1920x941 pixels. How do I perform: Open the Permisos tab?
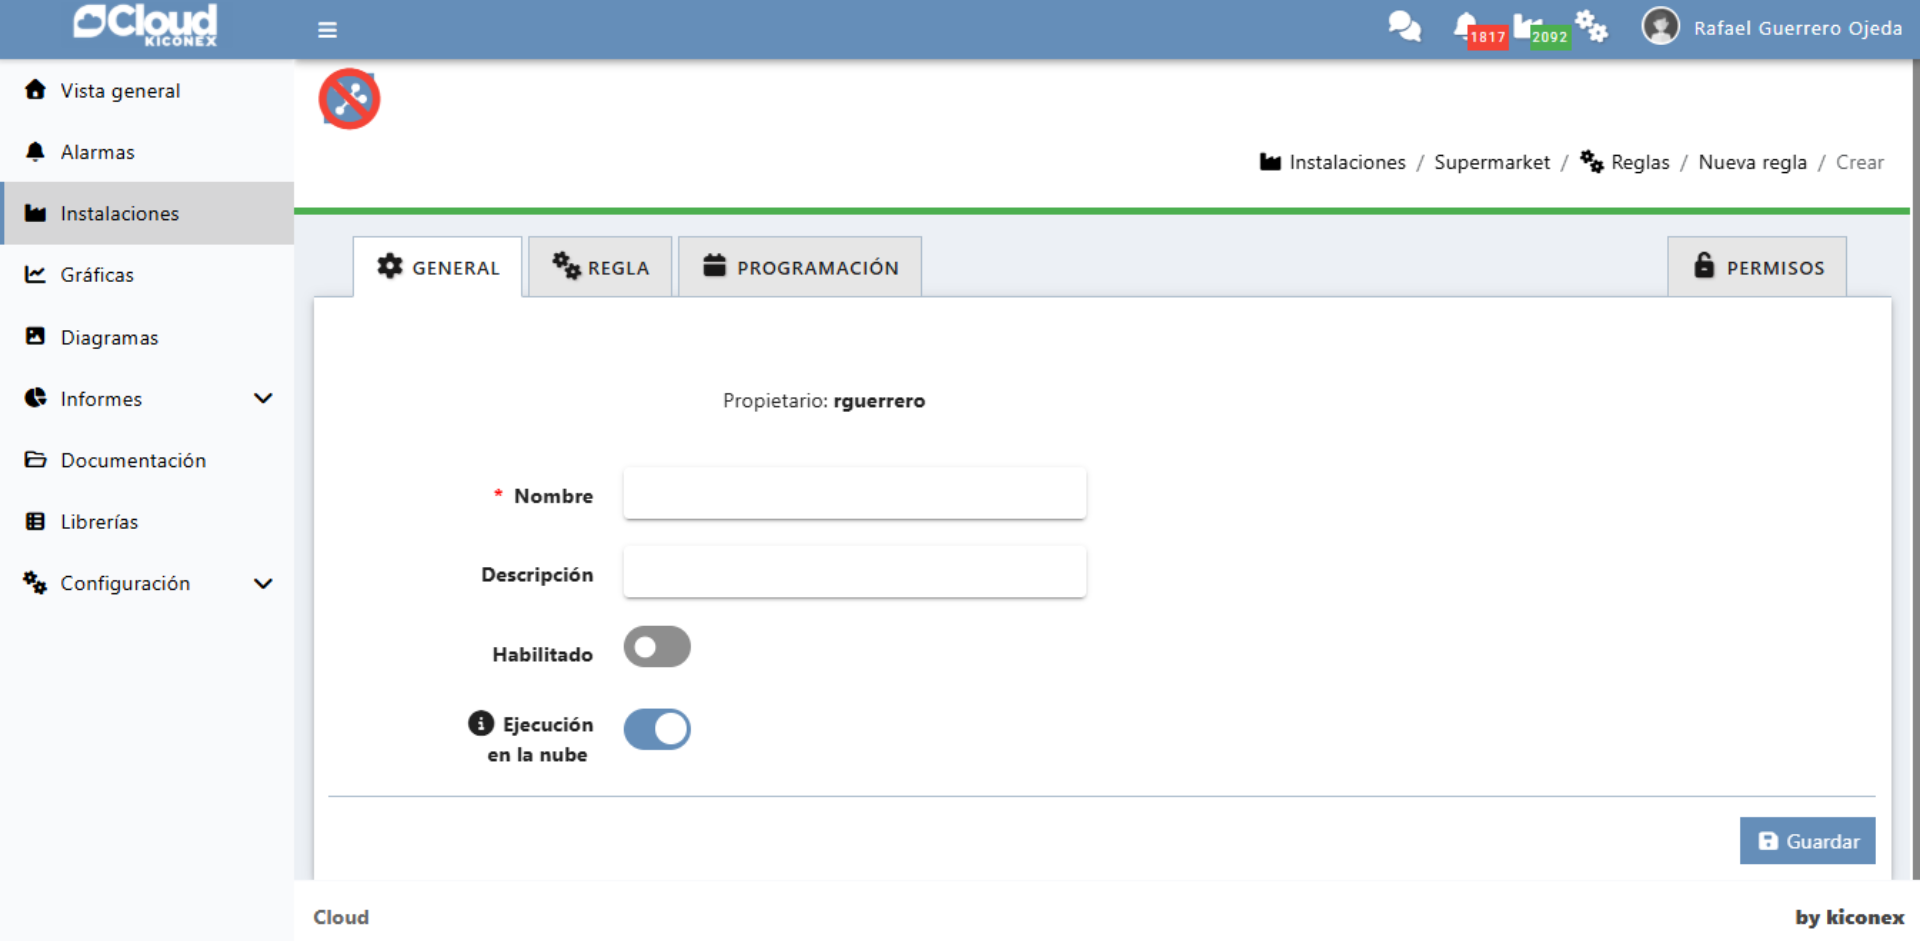pyautogui.click(x=1757, y=268)
